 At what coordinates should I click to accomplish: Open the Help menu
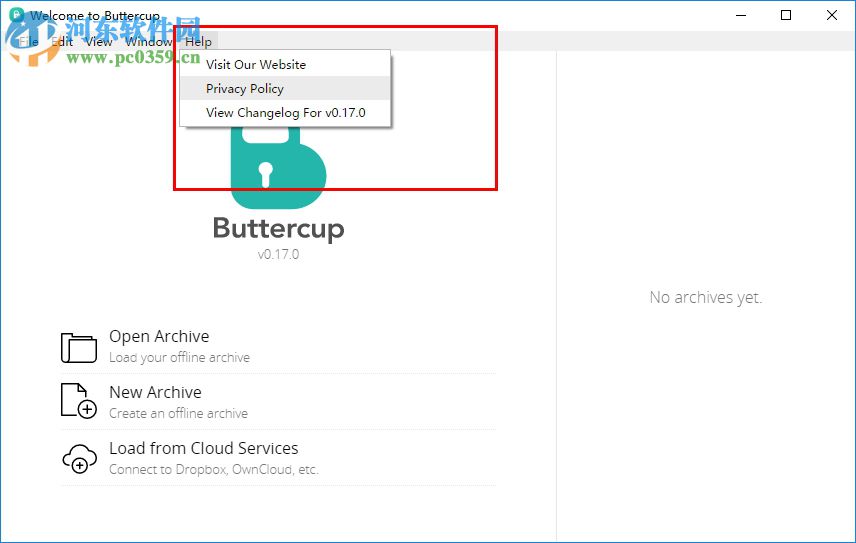click(198, 41)
